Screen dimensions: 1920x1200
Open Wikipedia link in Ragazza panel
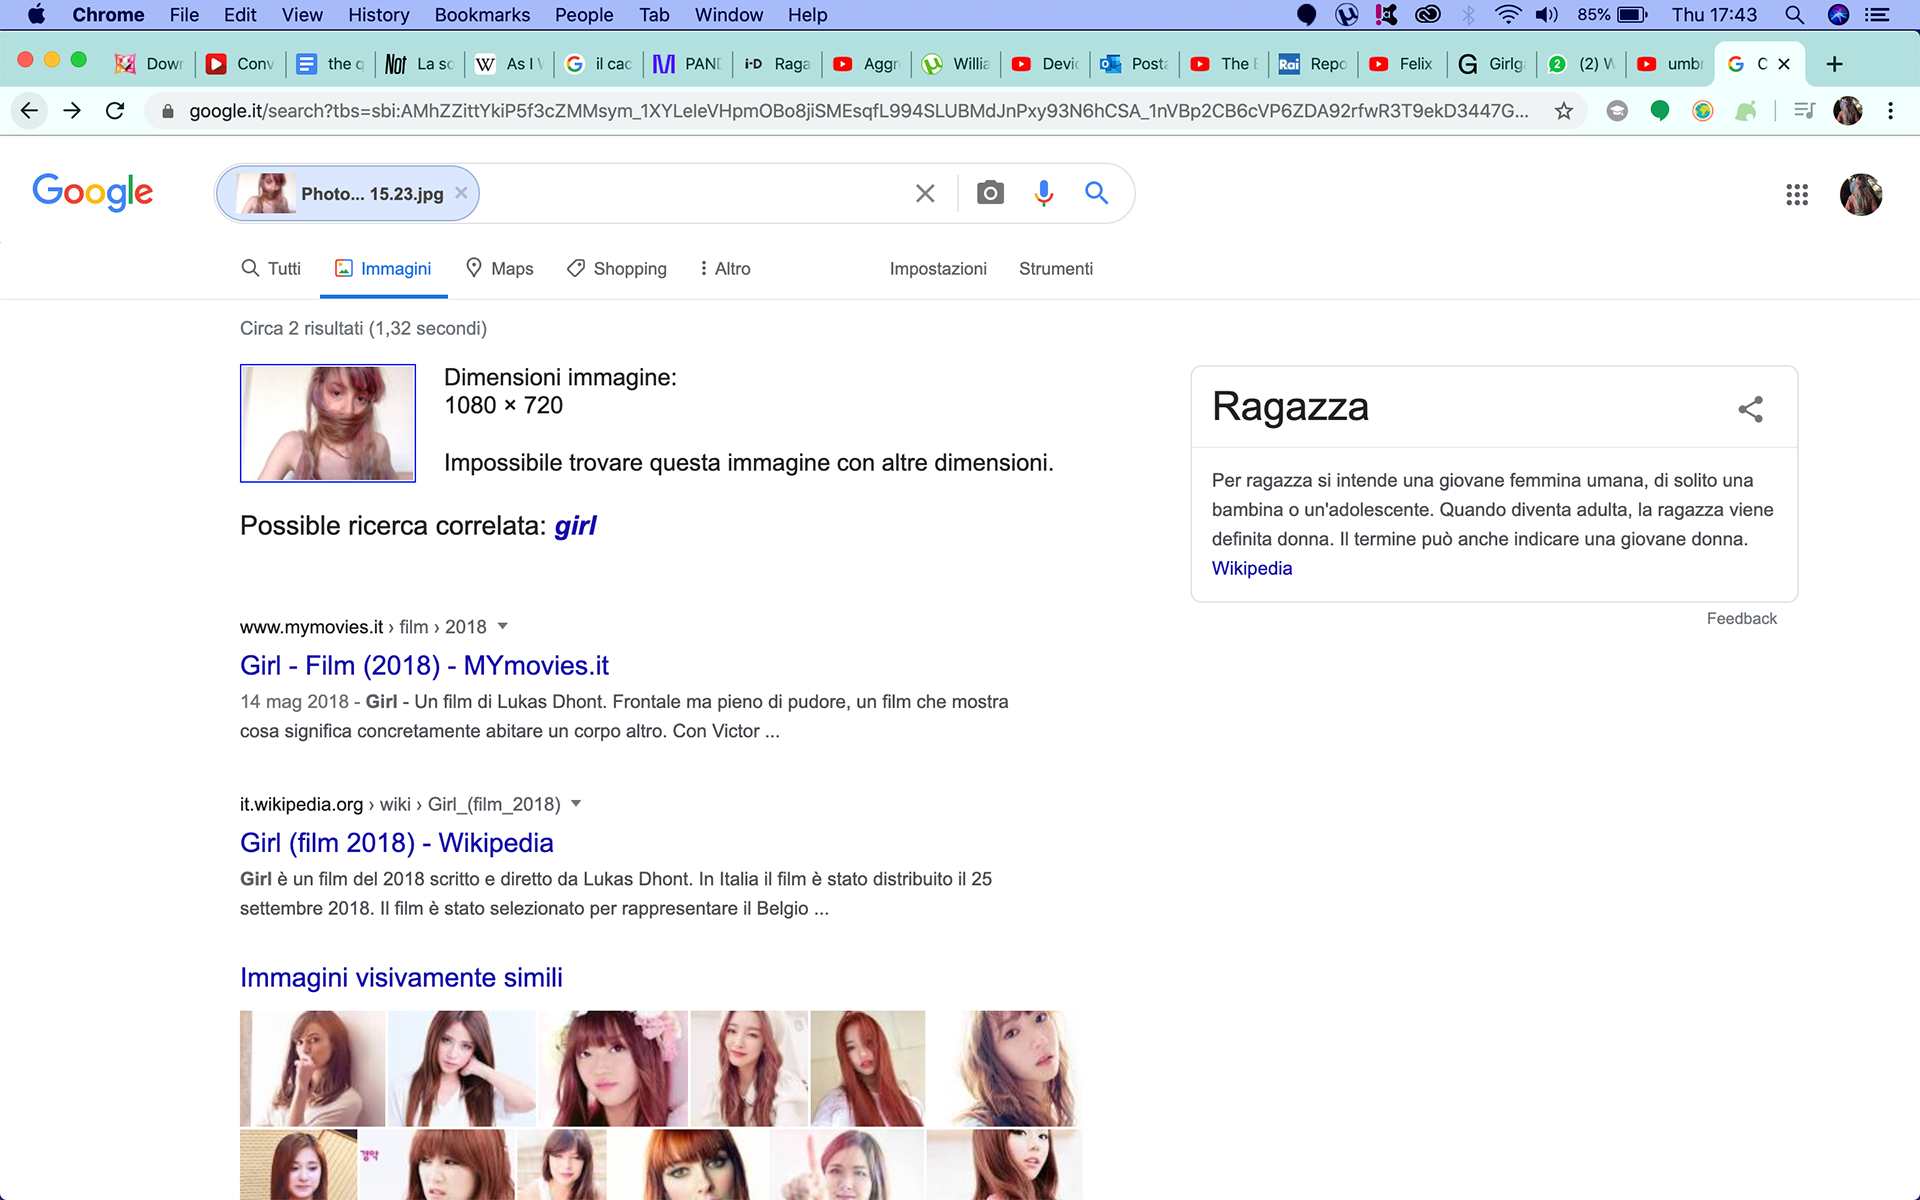[x=1252, y=568]
